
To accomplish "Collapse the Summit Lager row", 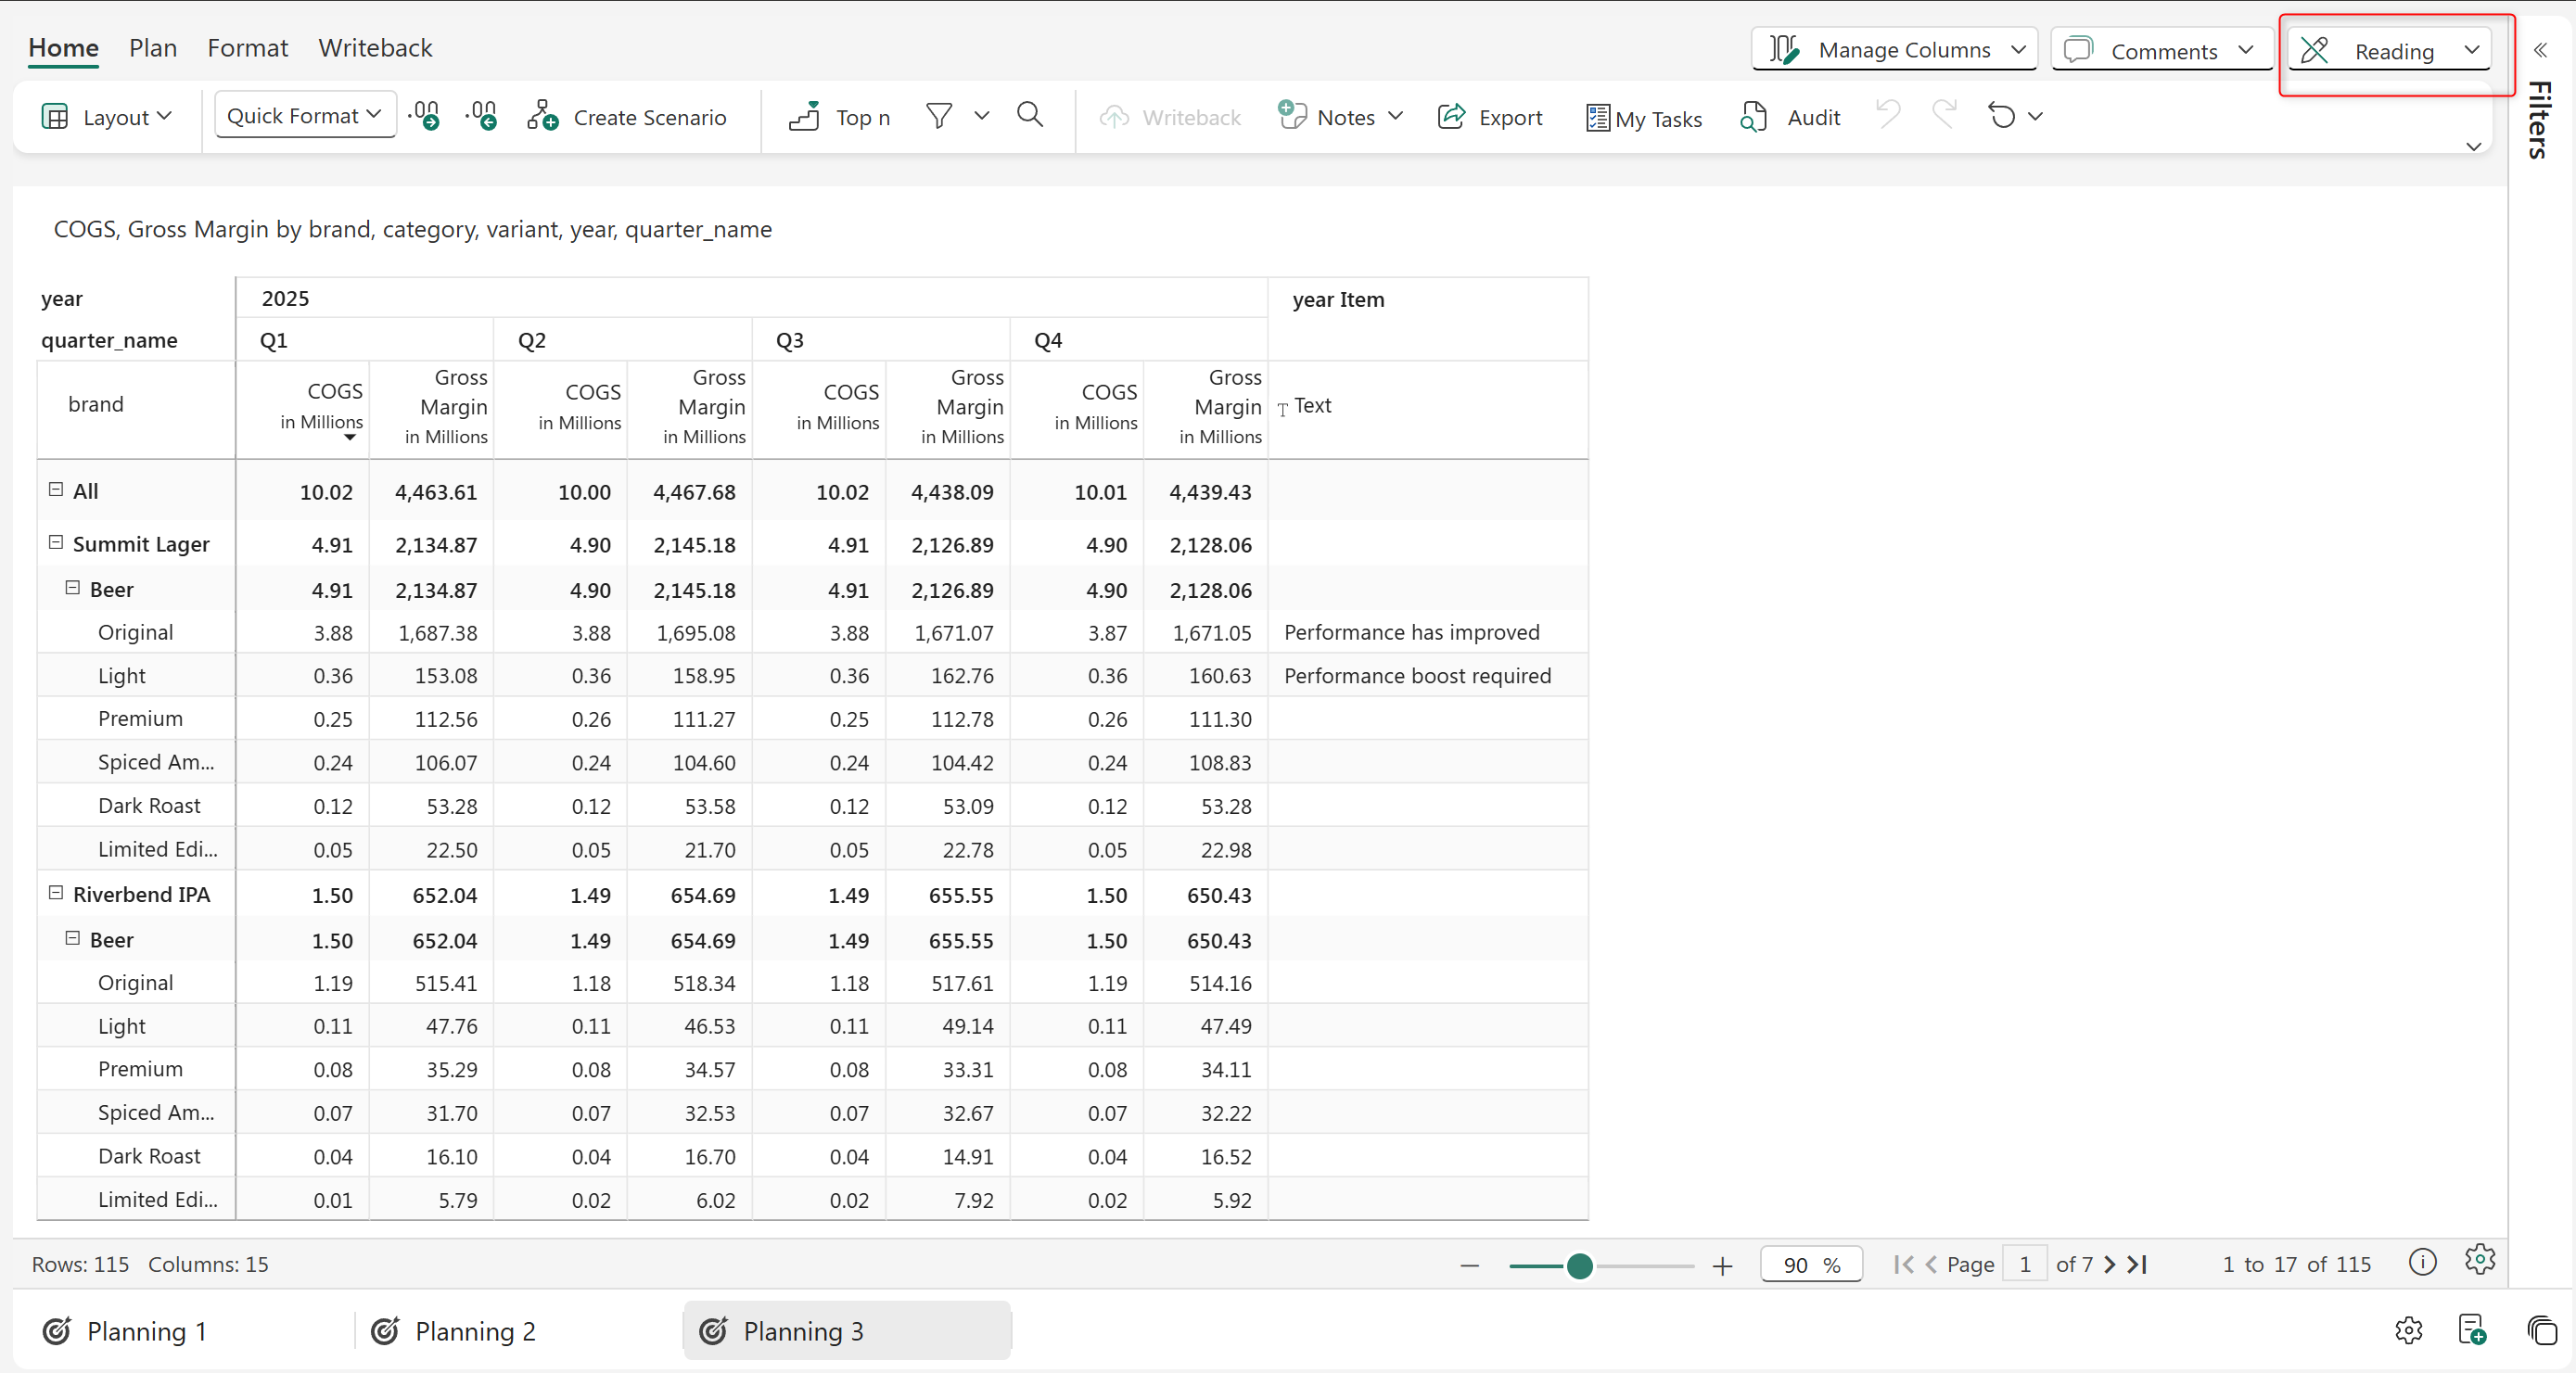I will (56, 543).
